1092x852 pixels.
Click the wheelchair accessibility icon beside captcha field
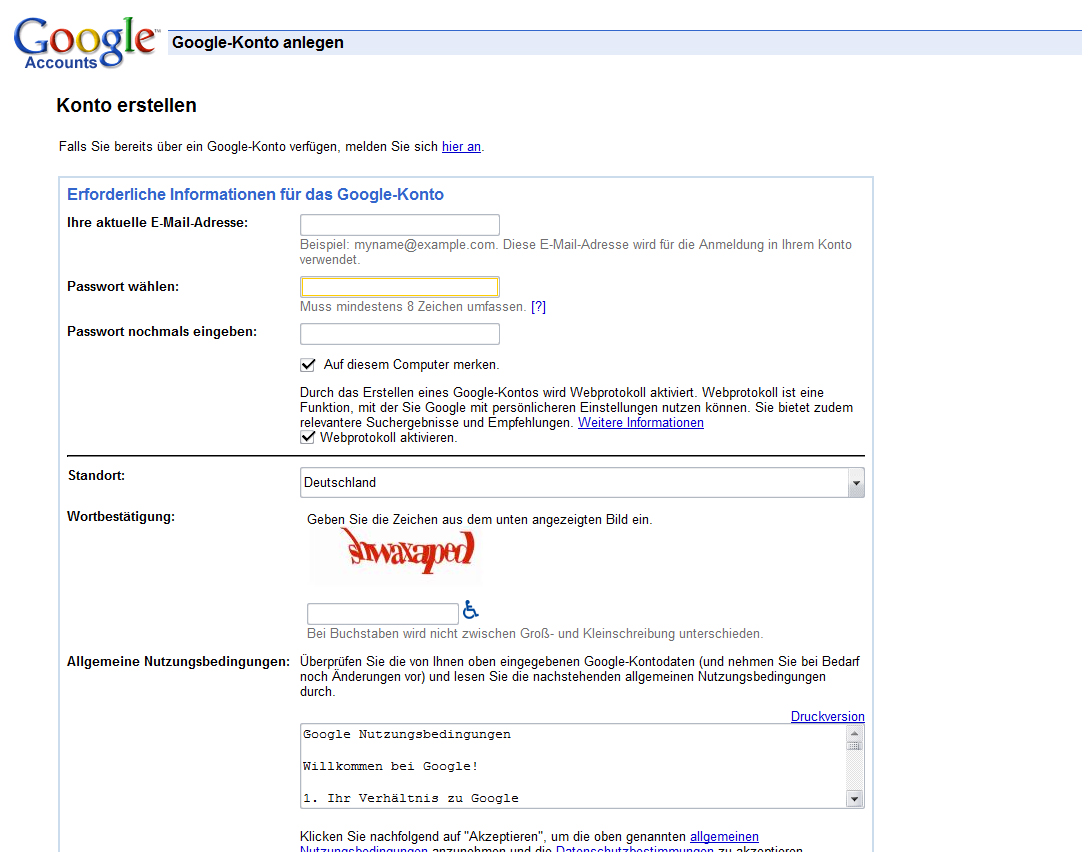click(471, 610)
